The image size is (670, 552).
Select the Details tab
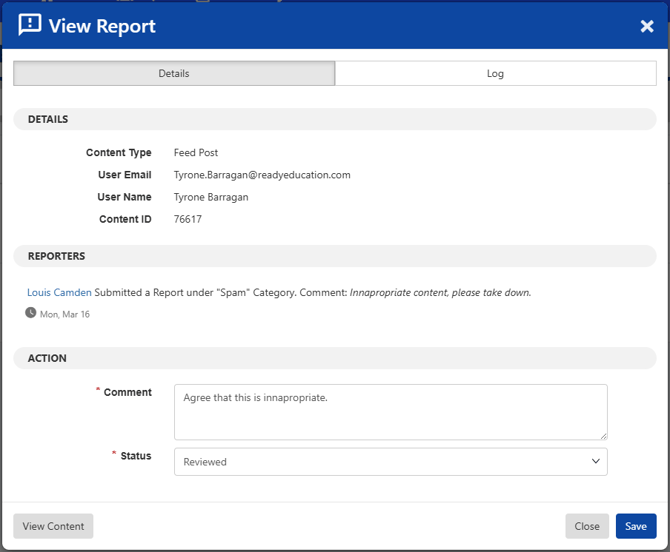pyautogui.click(x=174, y=73)
